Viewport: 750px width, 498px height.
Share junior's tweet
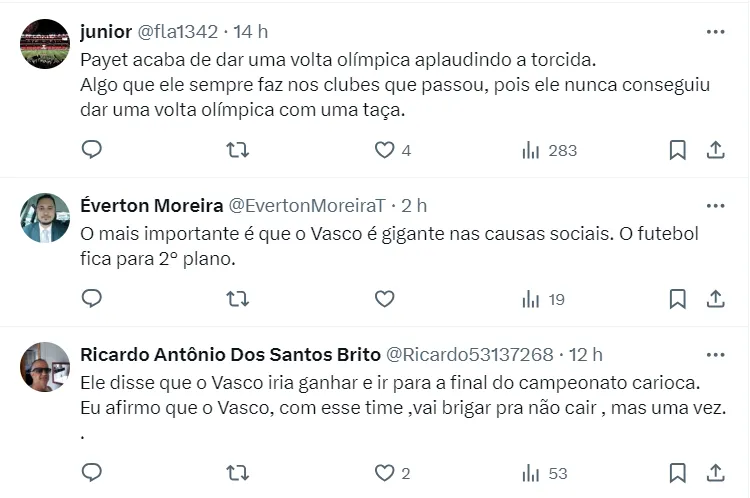point(716,150)
